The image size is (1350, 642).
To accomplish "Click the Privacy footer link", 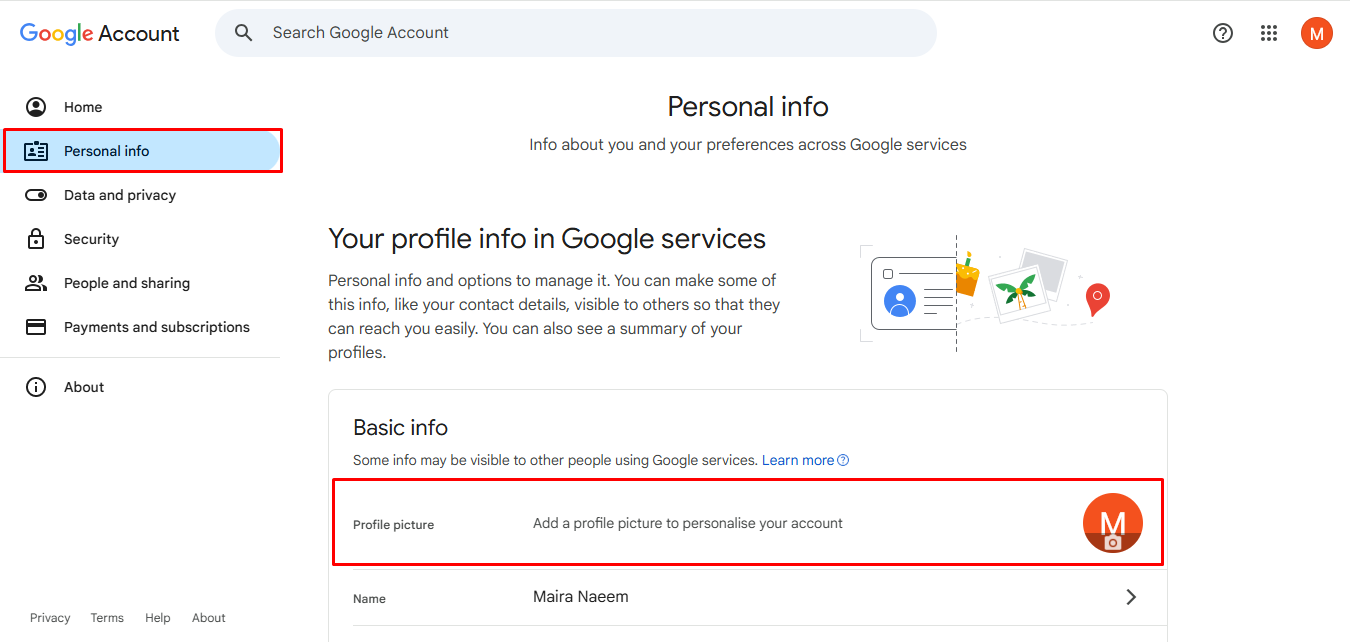I will click(50, 617).
